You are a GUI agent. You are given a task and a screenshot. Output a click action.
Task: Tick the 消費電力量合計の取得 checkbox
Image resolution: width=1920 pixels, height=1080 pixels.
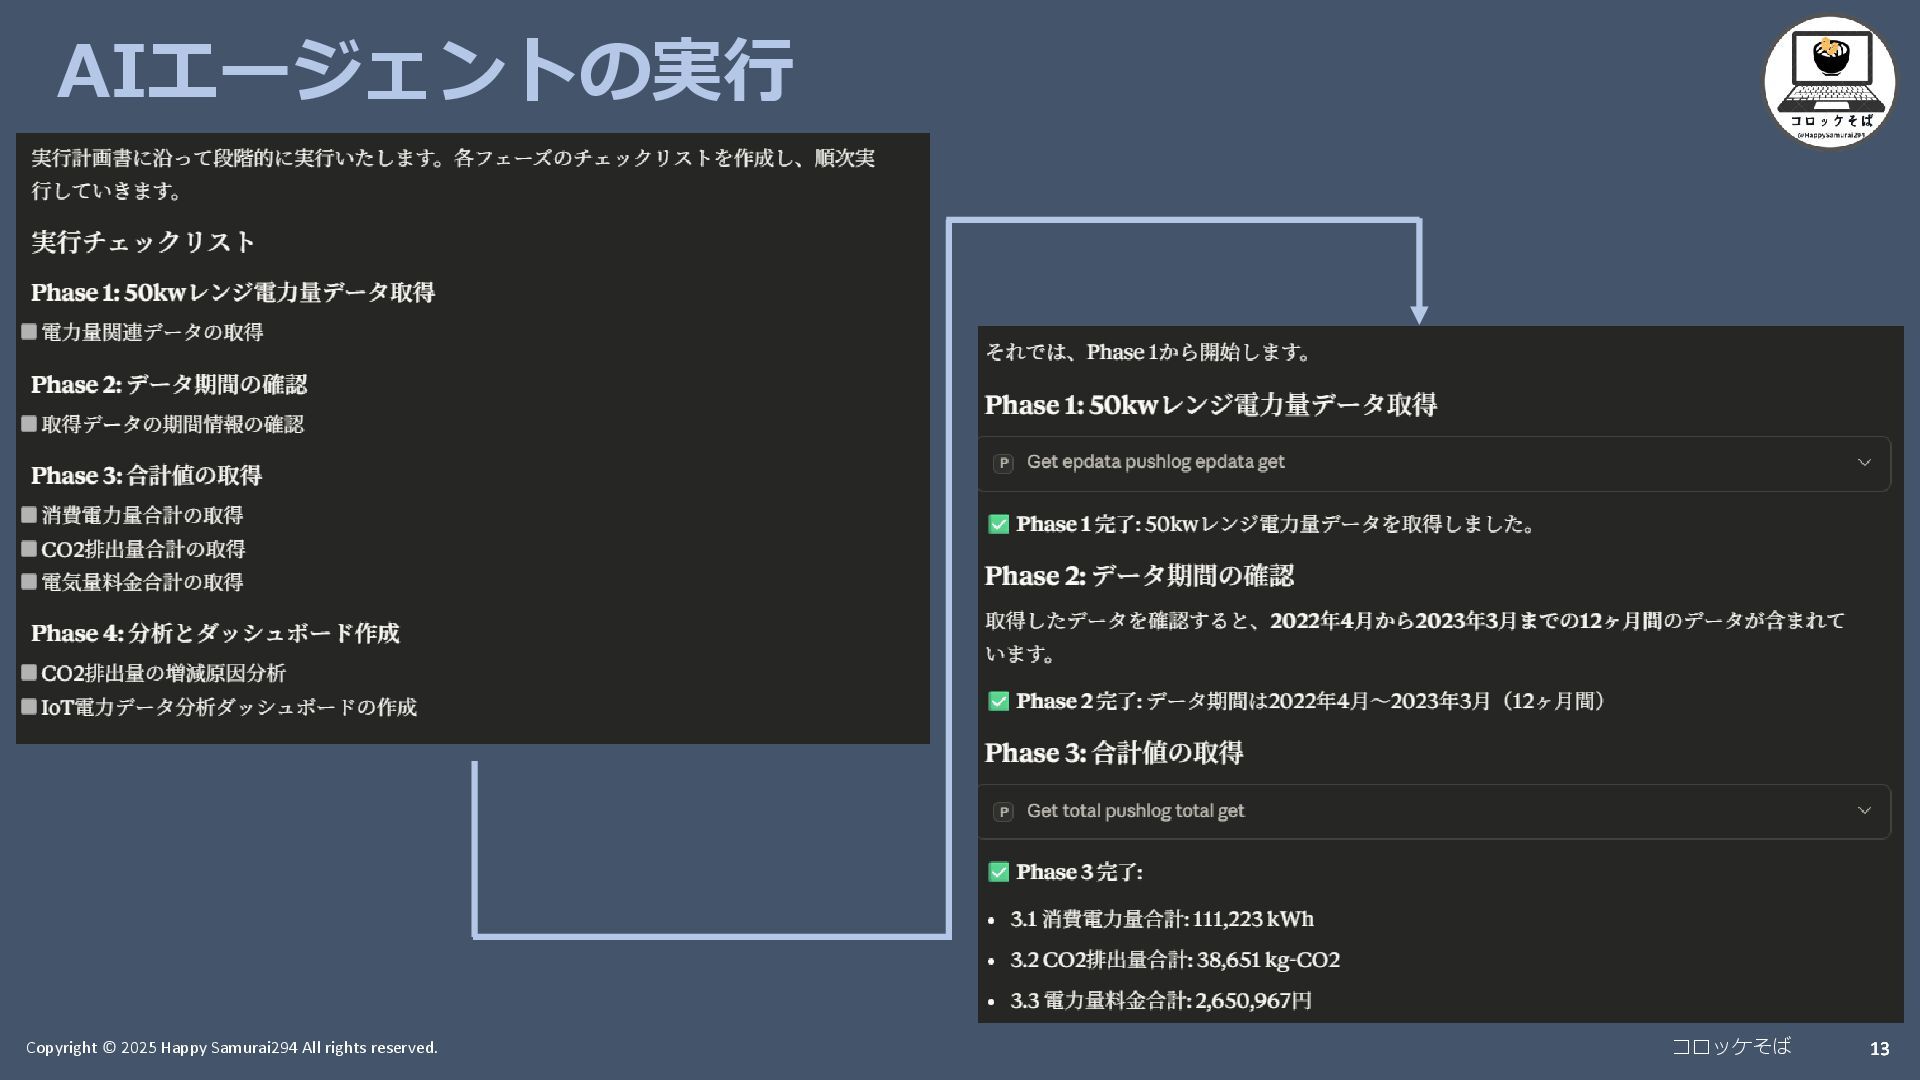tap(29, 515)
